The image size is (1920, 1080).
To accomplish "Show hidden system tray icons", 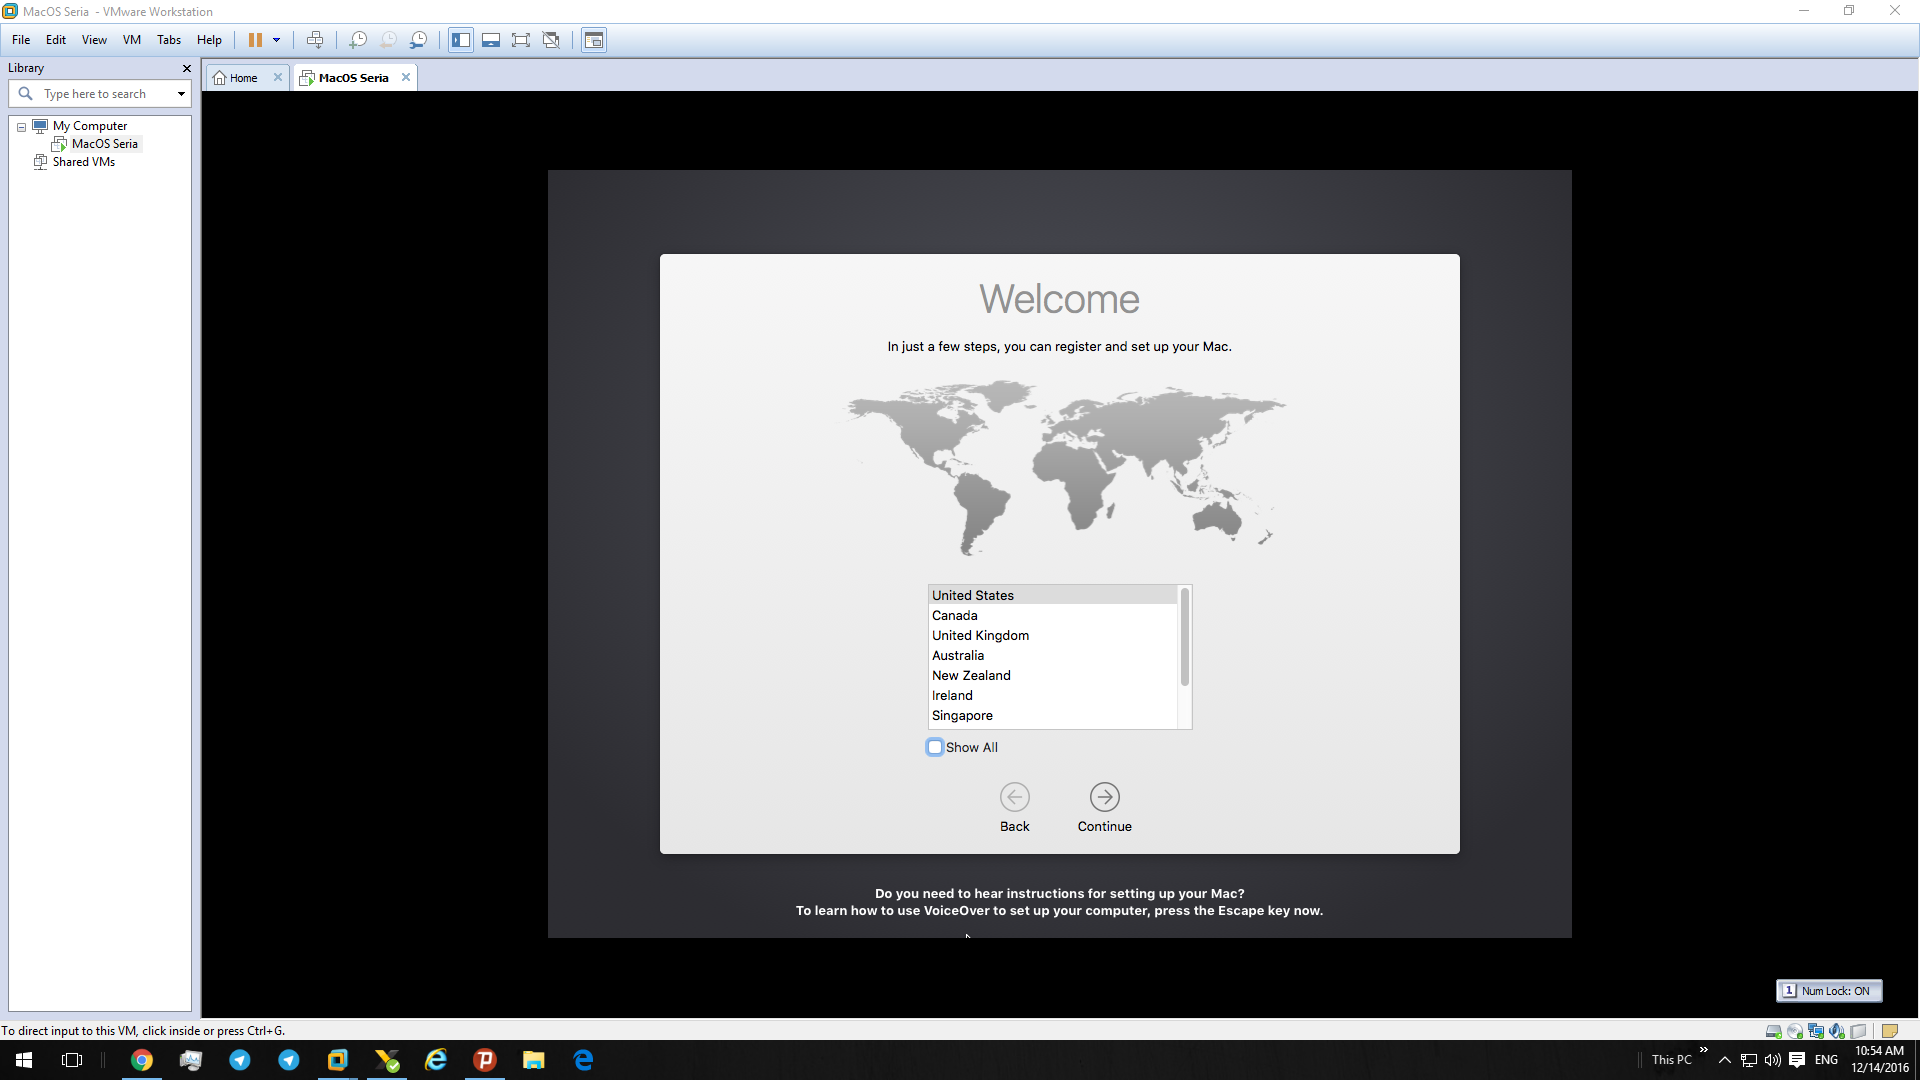I will coord(1725,1060).
